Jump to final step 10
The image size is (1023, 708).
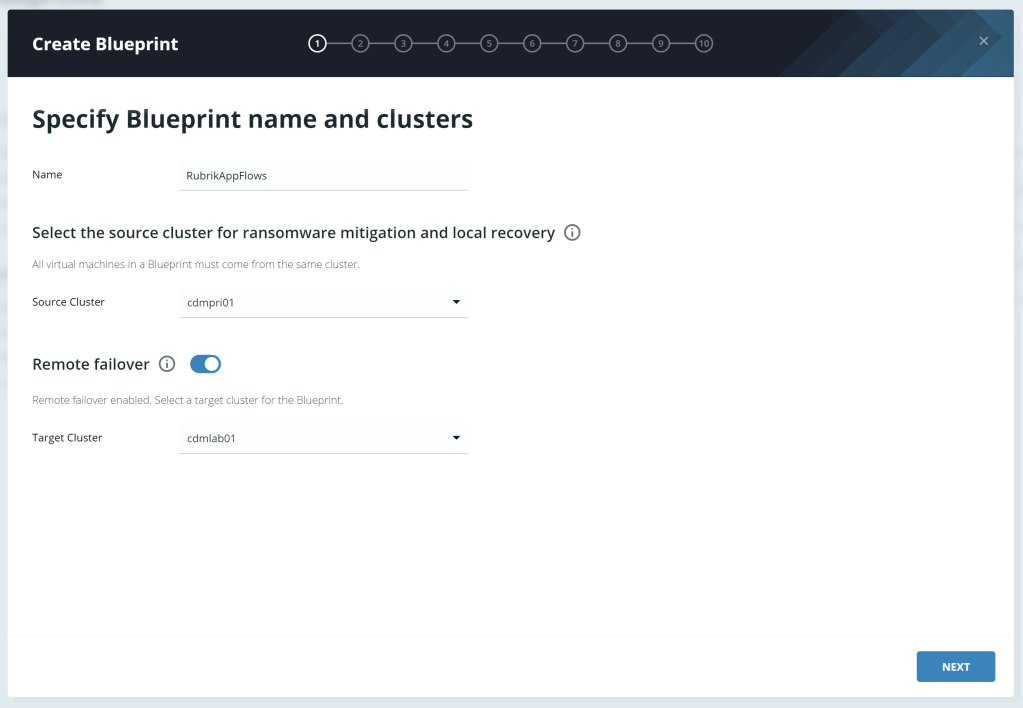(x=704, y=44)
